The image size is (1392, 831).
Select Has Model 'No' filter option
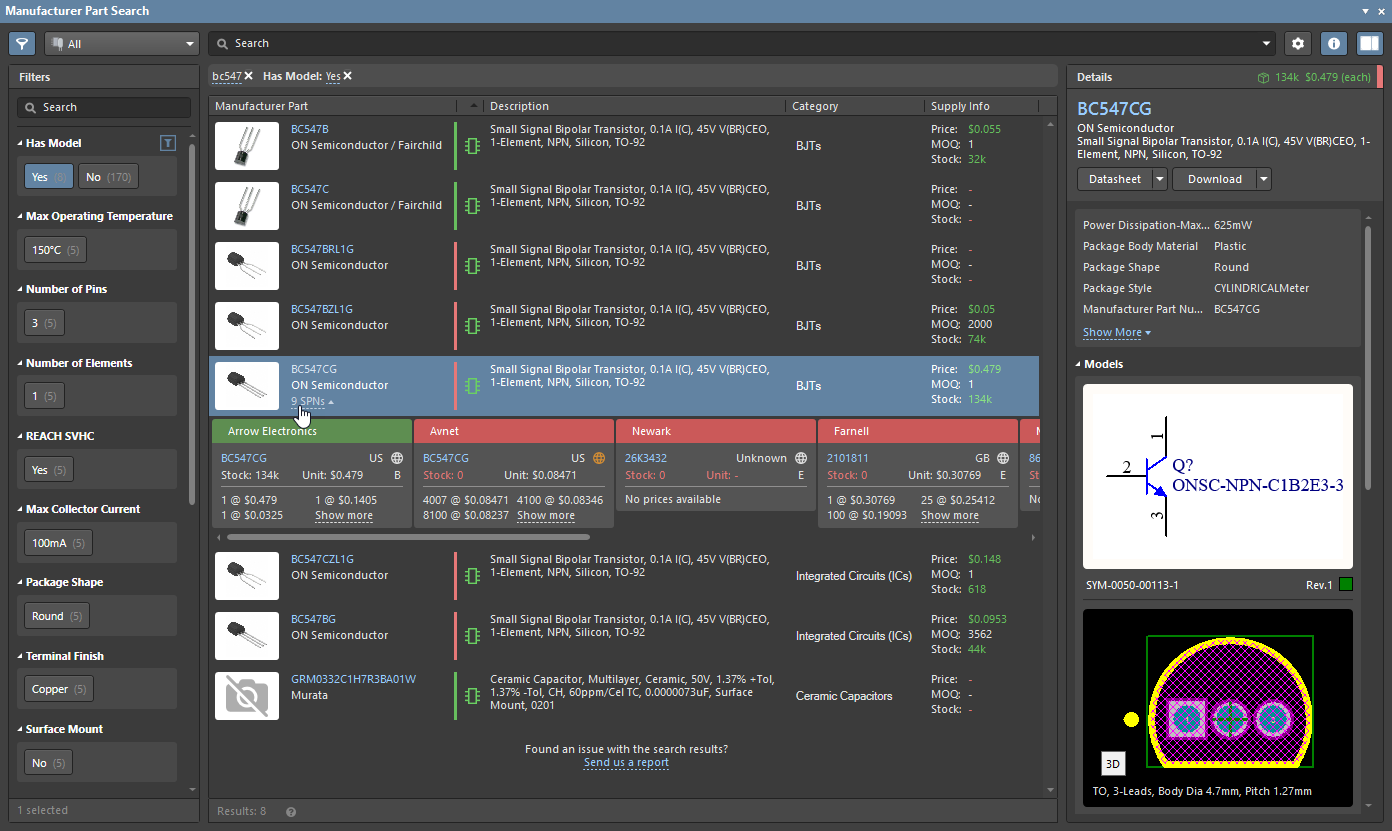(x=108, y=177)
